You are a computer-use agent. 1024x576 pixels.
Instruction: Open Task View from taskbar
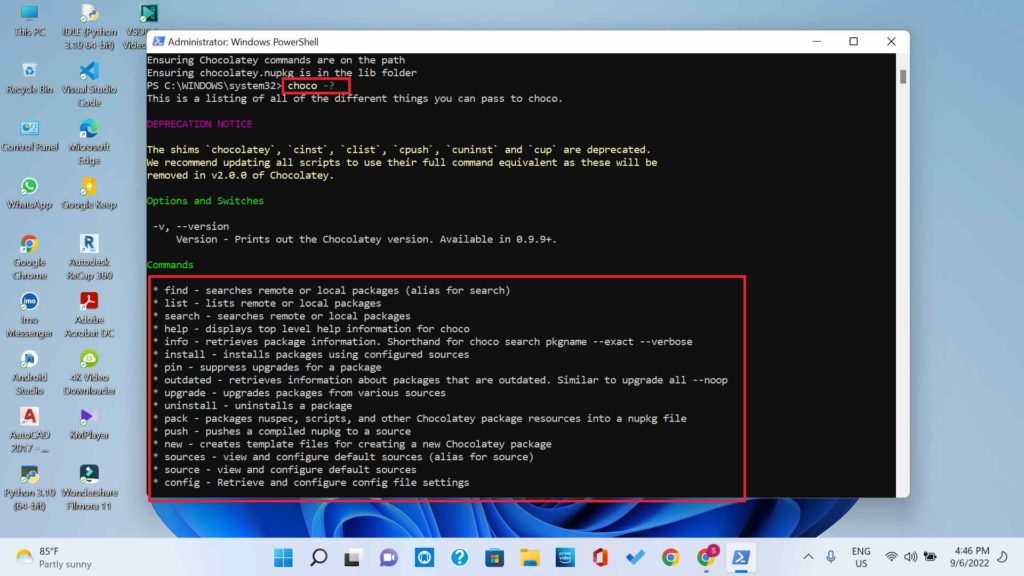click(x=353, y=557)
